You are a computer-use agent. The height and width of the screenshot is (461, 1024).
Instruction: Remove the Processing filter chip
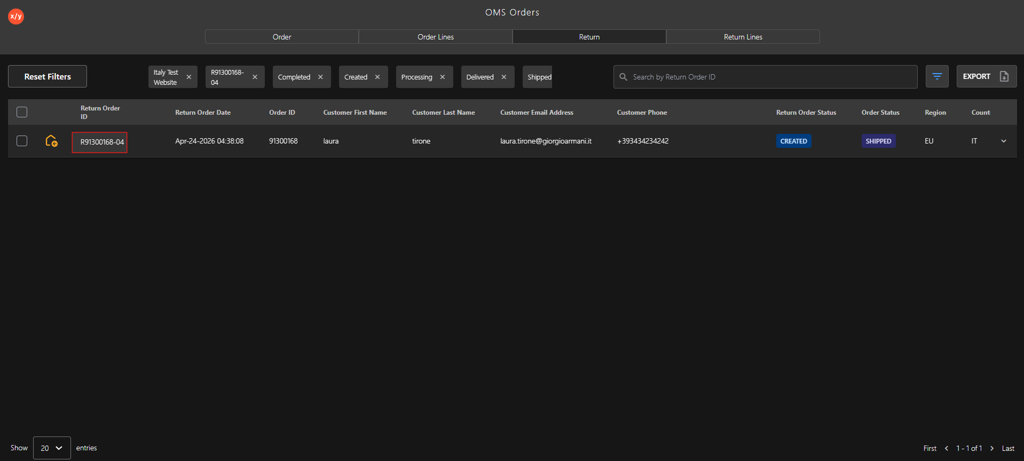[442, 77]
